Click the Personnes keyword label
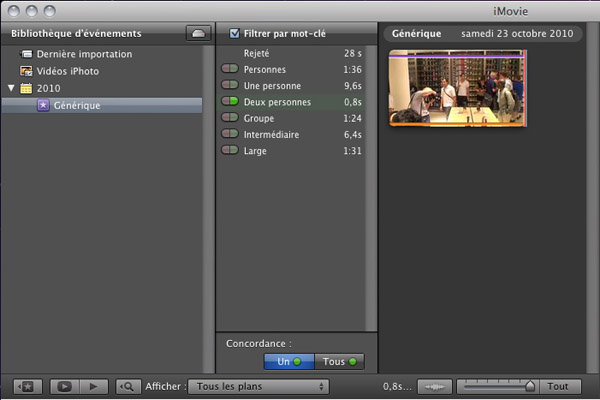 tap(265, 70)
